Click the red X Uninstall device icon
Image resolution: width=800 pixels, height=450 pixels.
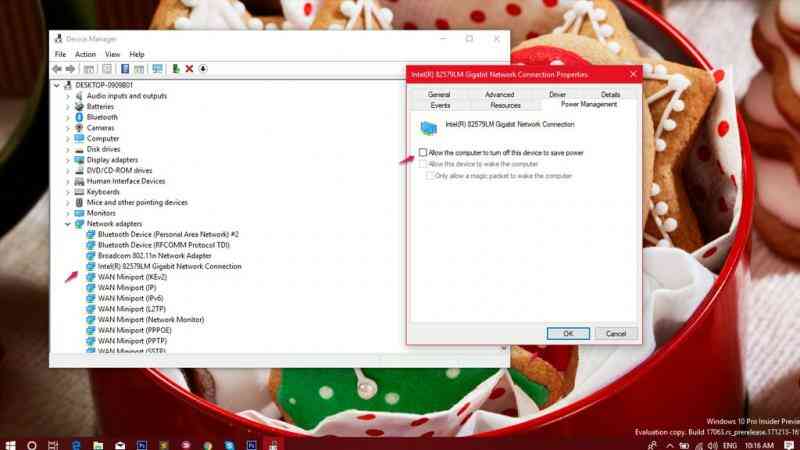tap(189, 69)
